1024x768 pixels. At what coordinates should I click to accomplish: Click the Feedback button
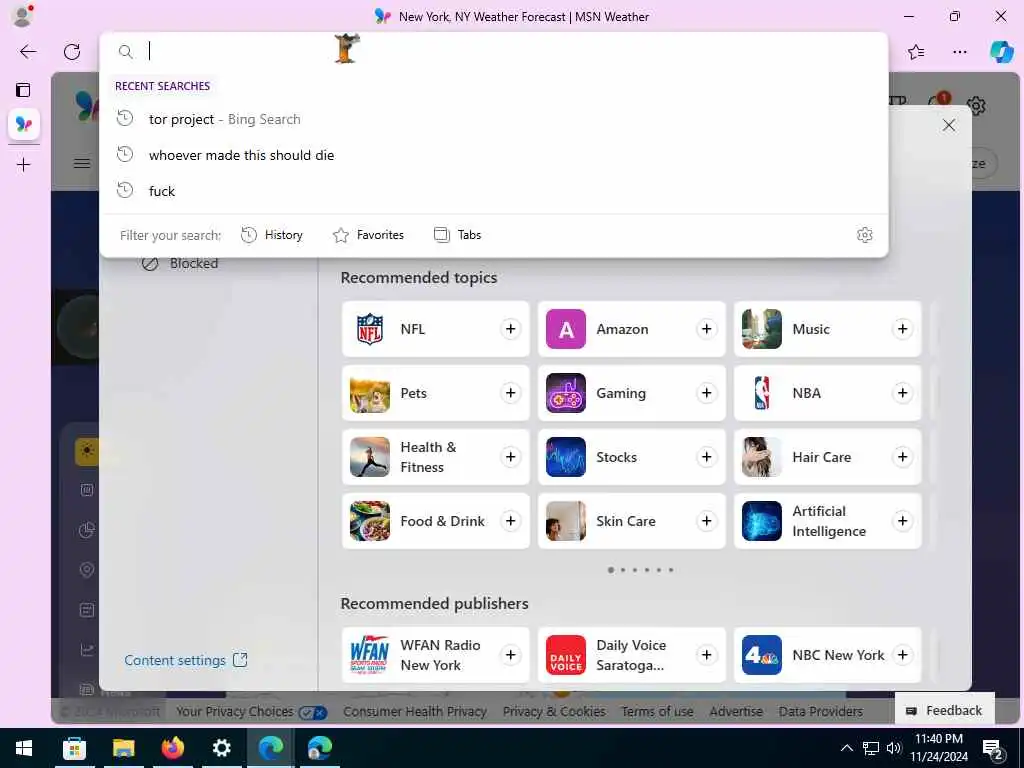(x=944, y=711)
